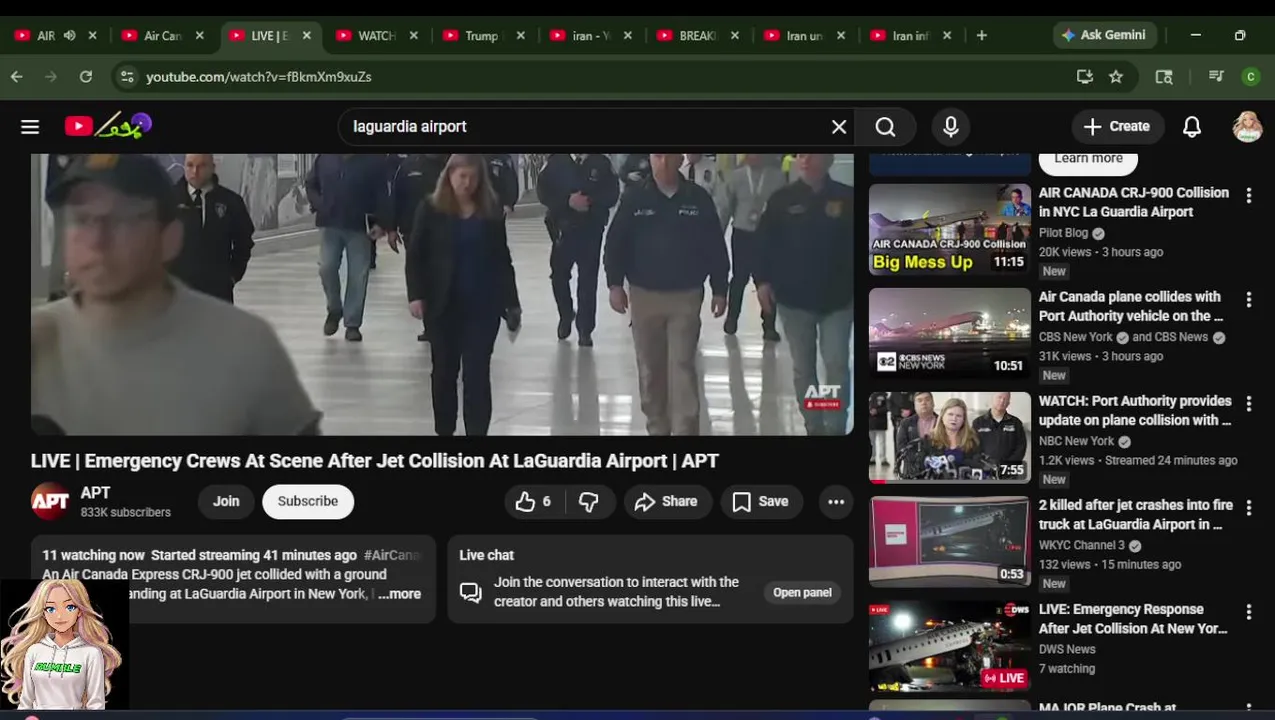
Task: Click Learn more button in sidebar
Action: [x=1088, y=160]
